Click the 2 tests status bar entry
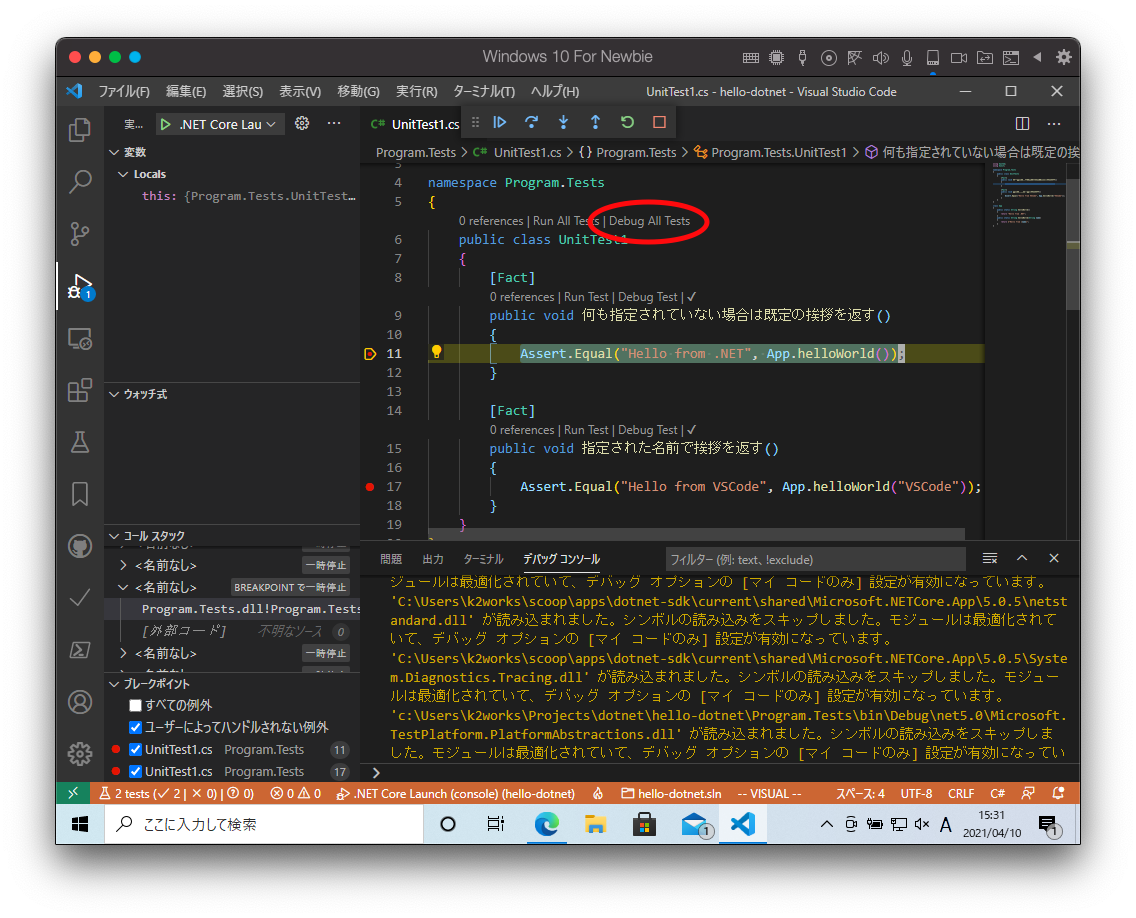This screenshot has width=1136, height=918. pyautogui.click(x=177, y=793)
